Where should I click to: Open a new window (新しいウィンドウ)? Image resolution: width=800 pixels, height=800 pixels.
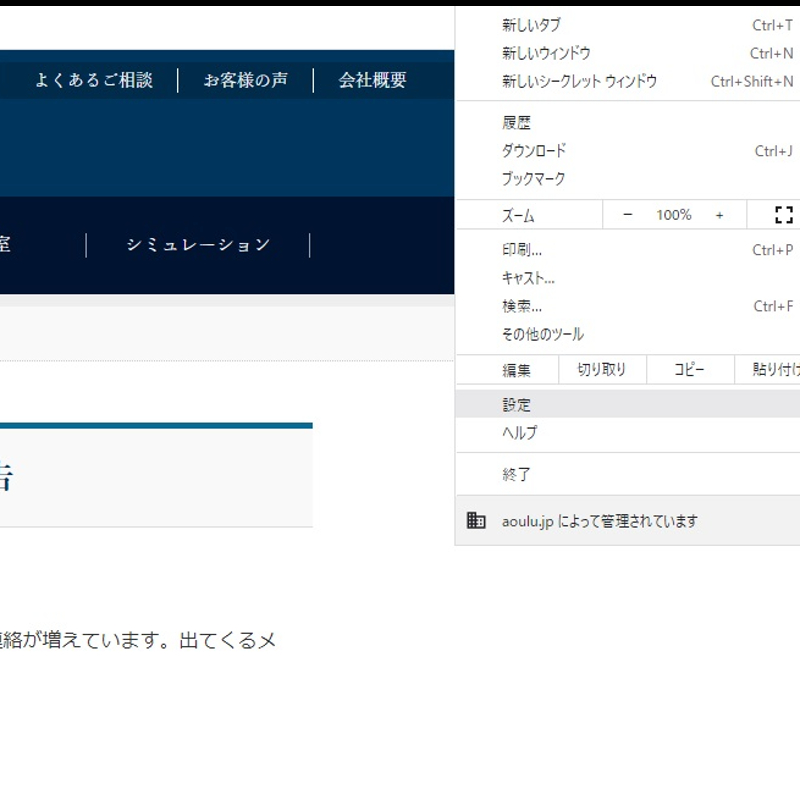[628, 53]
